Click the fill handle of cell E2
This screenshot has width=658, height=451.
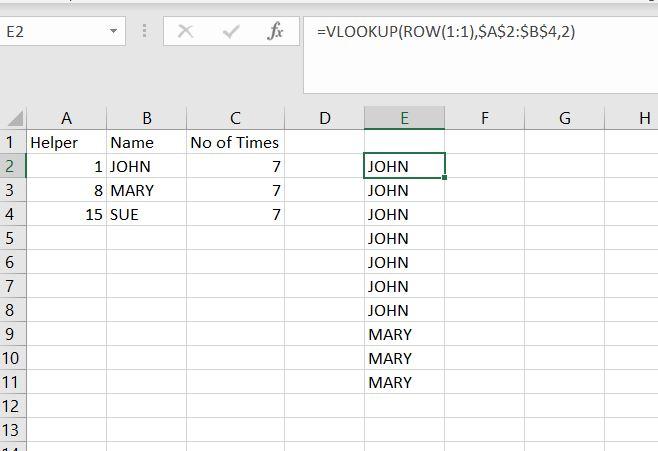(x=444, y=177)
